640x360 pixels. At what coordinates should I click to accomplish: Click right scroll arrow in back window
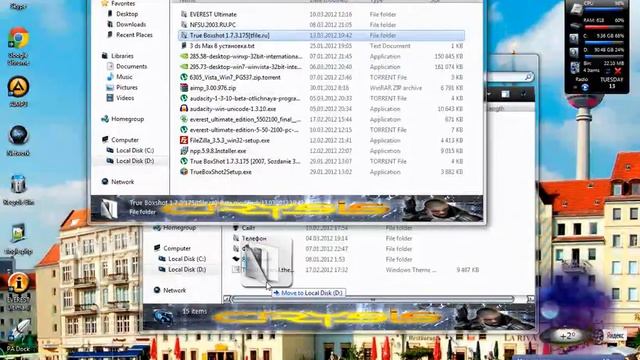(x=530, y=300)
